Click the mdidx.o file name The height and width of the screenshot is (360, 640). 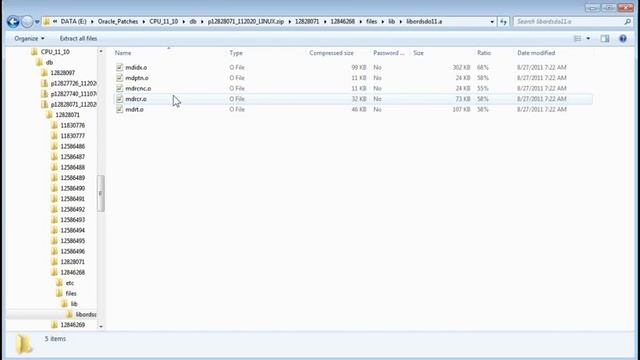[x=136, y=67]
